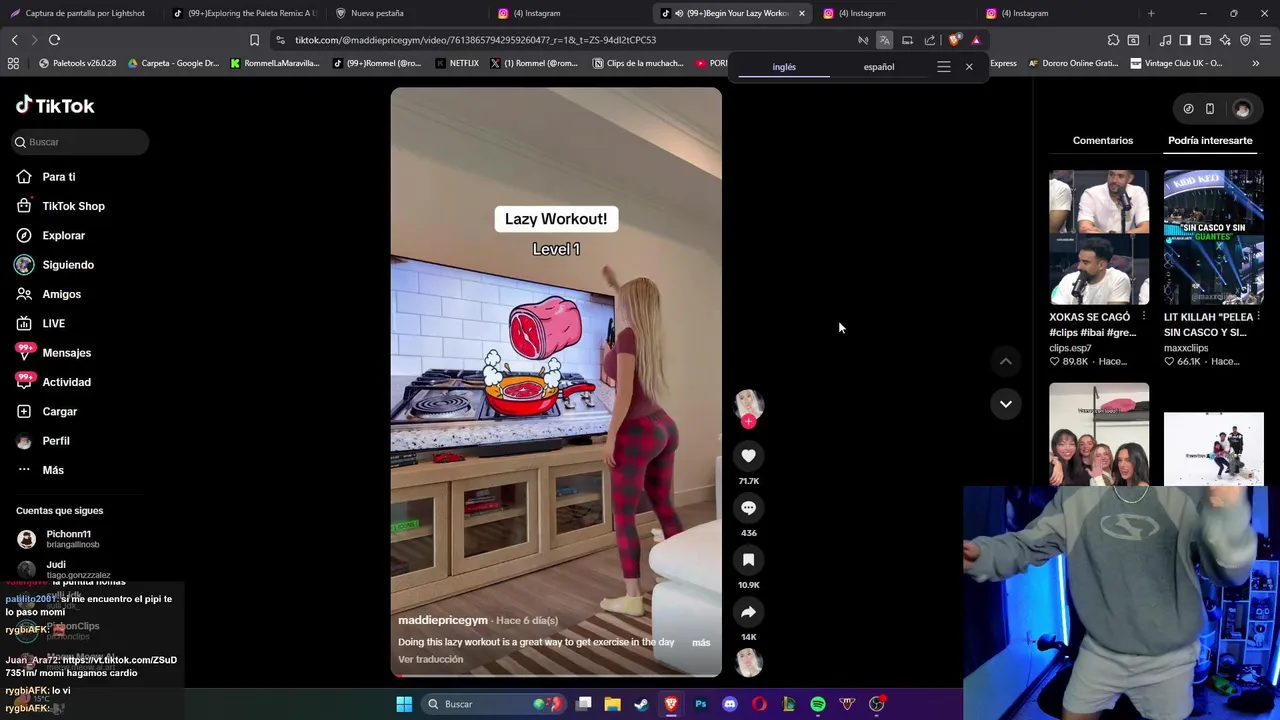The image size is (1280, 720).
Task: Go to the next video with the down arrow
Action: tap(1006, 404)
